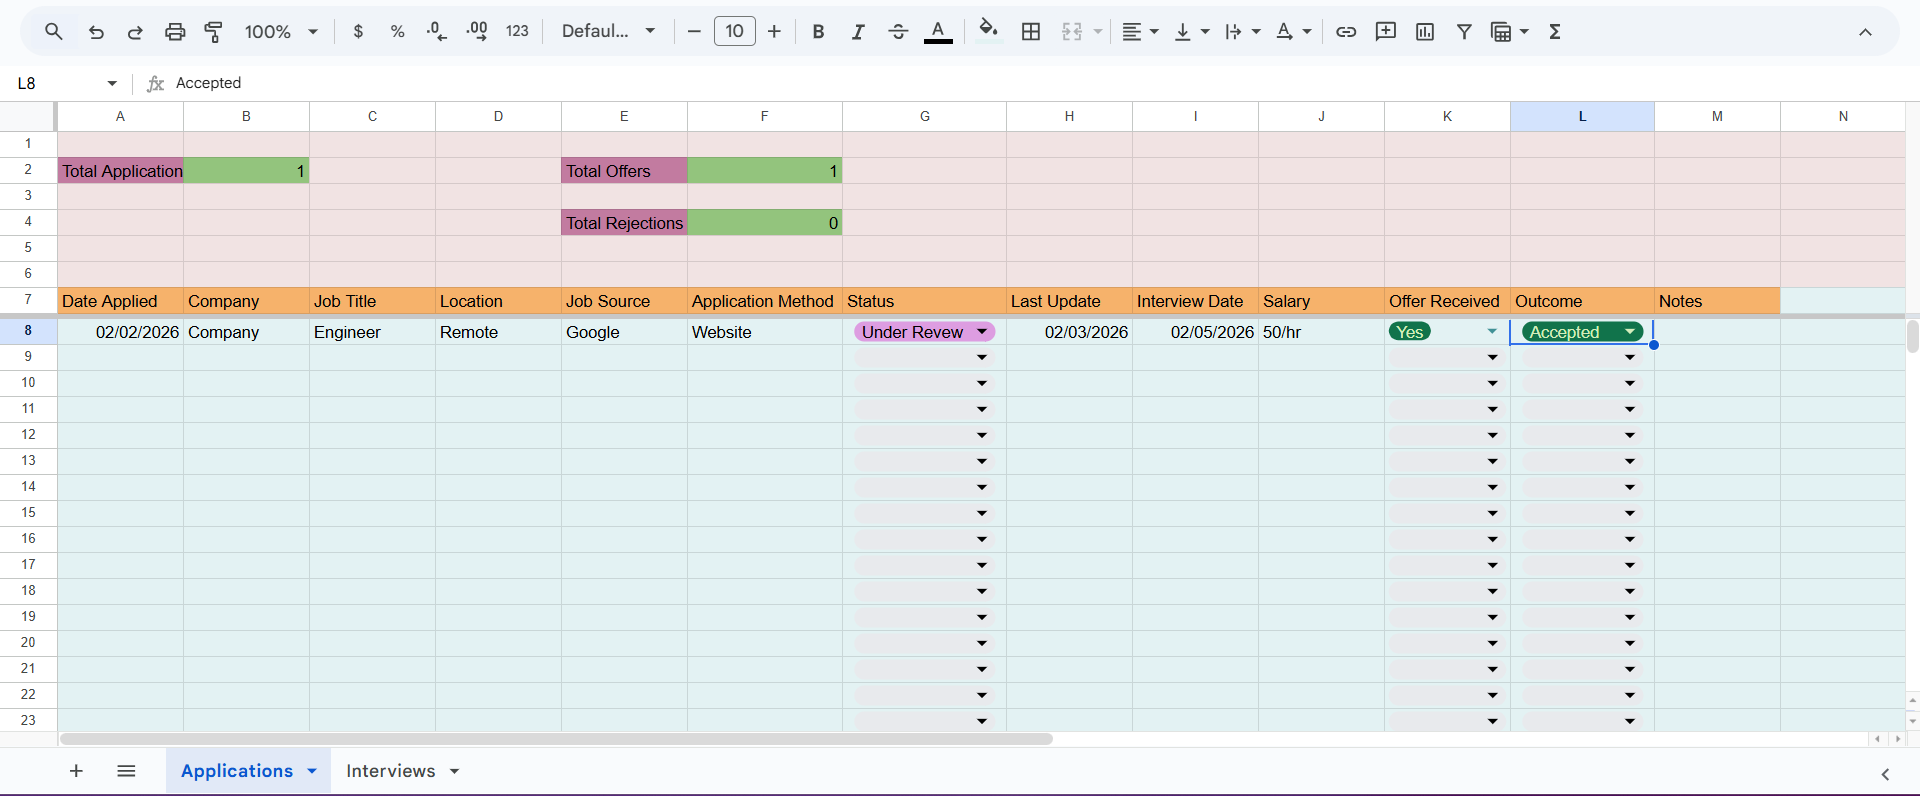
Task: Open the Interviews tab menu arrow
Action: tap(454, 771)
